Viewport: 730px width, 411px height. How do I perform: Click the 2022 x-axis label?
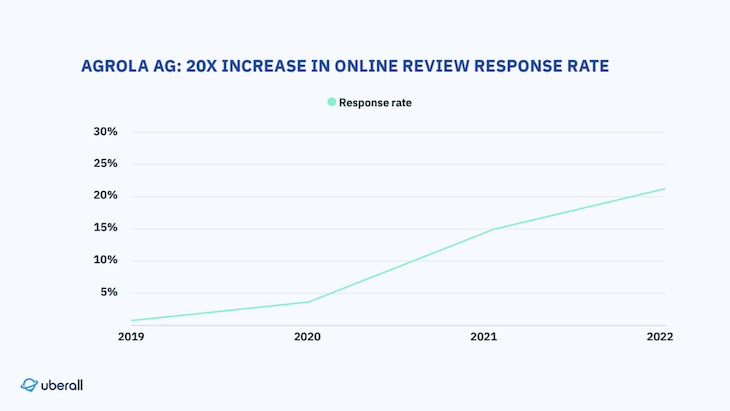coord(660,337)
